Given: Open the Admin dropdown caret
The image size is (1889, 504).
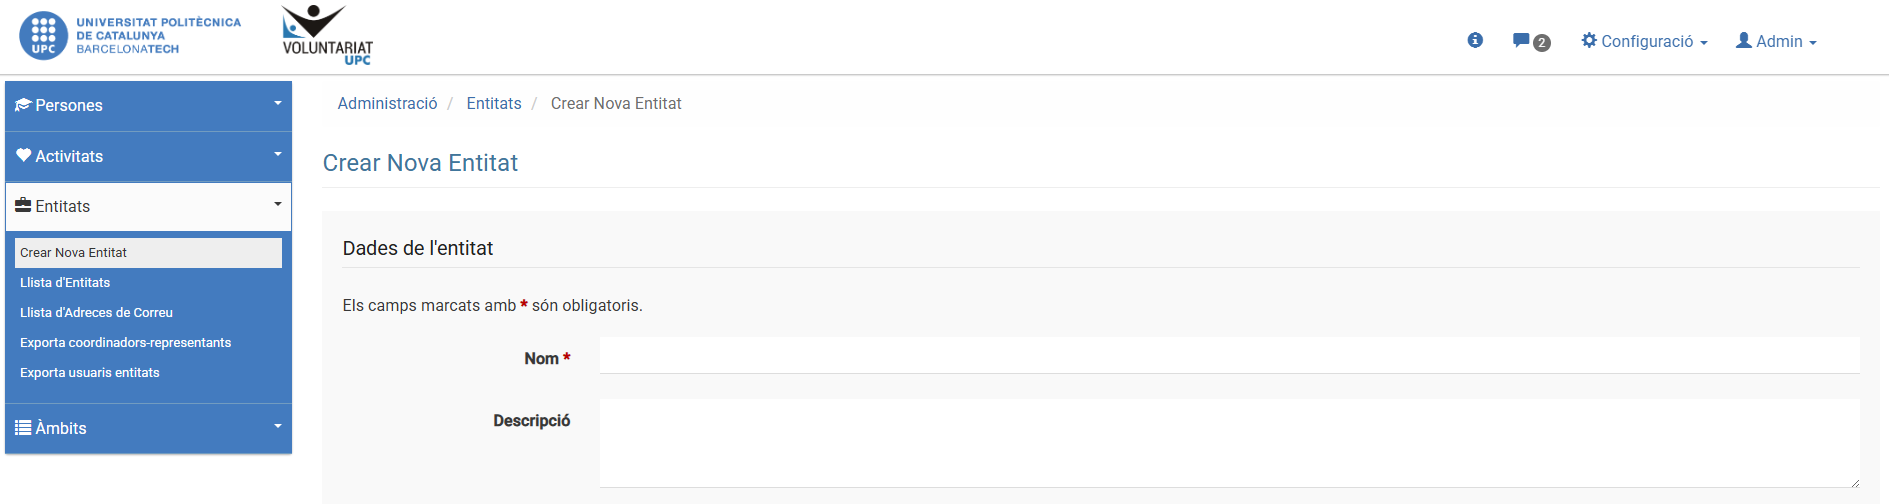Looking at the screenshot, I should pyautogui.click(x=1813, y=43).
